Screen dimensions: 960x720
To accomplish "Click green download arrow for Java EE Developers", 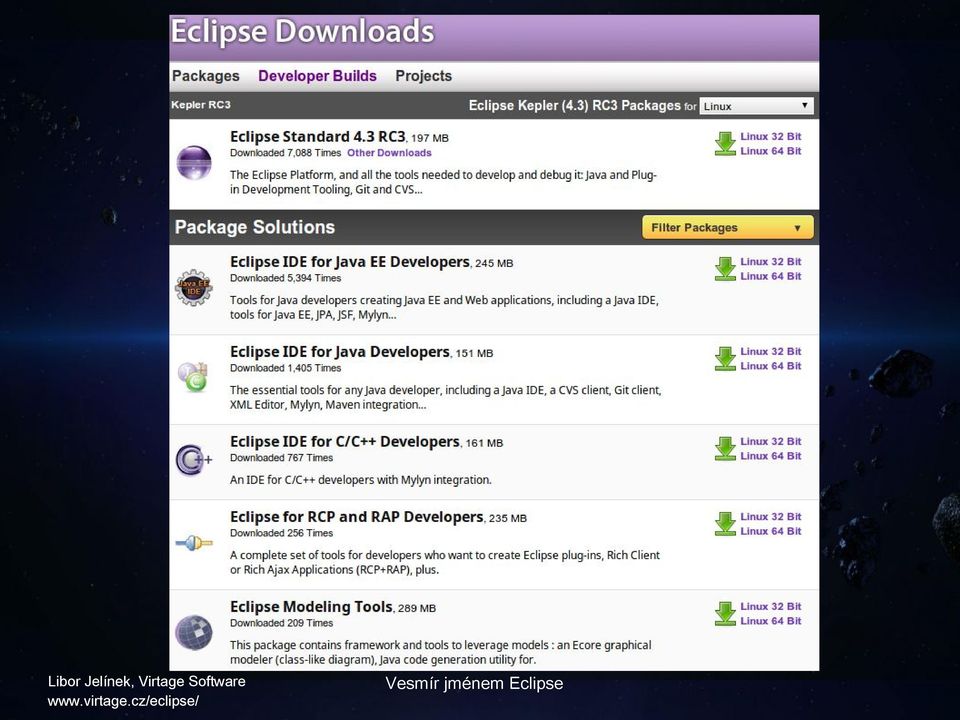I will tap(725, 269).
